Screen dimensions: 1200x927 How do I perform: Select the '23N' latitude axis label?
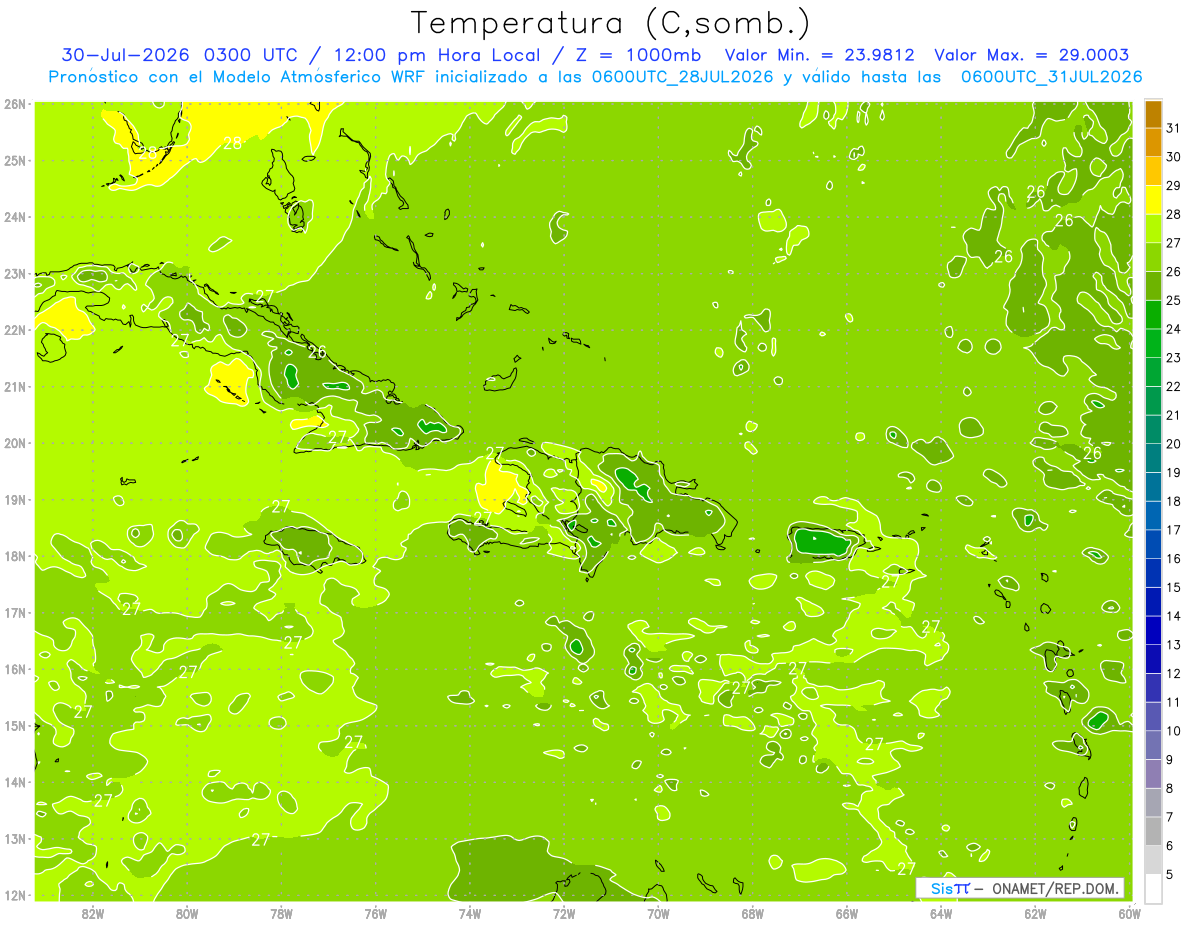[x=14, y=274]
